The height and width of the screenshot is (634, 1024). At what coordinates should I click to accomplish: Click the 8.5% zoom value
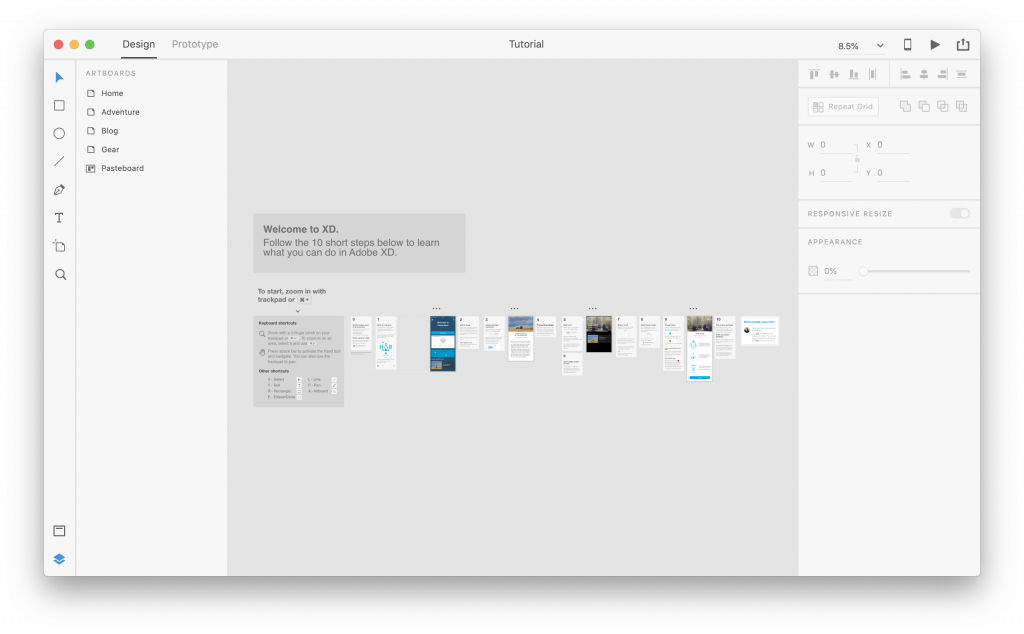tap(848, 46)
